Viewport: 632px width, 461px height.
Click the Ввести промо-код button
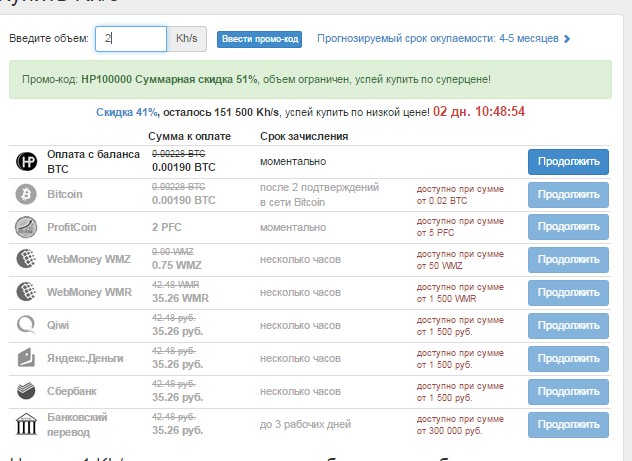pos(260,39)
